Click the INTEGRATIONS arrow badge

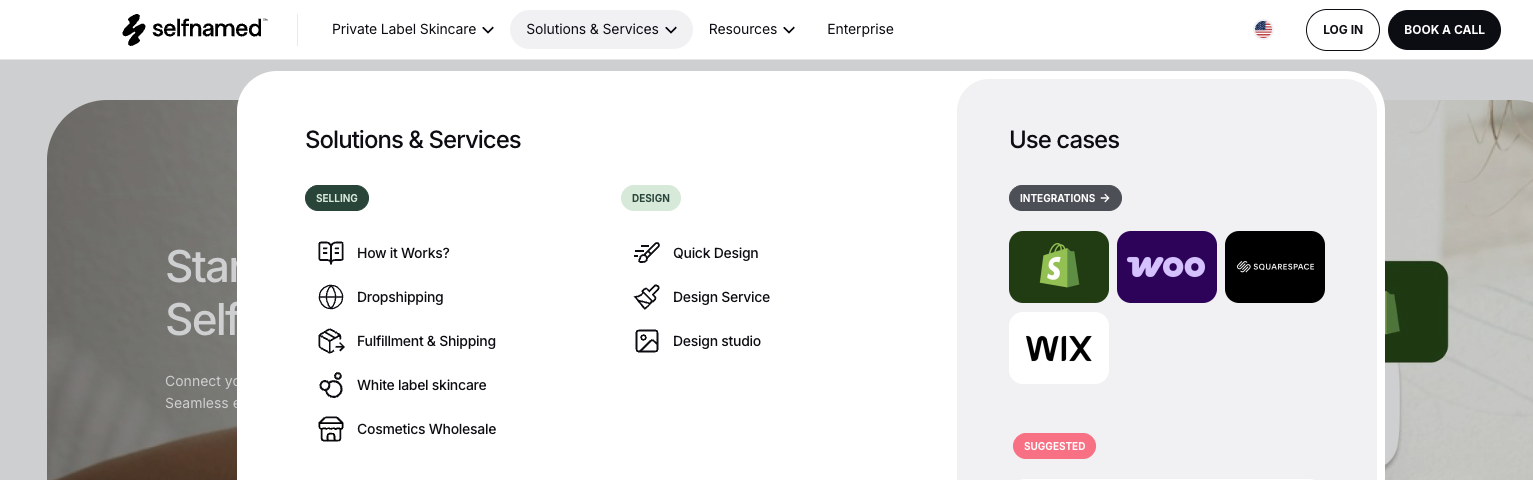[x=1065, y=198]
